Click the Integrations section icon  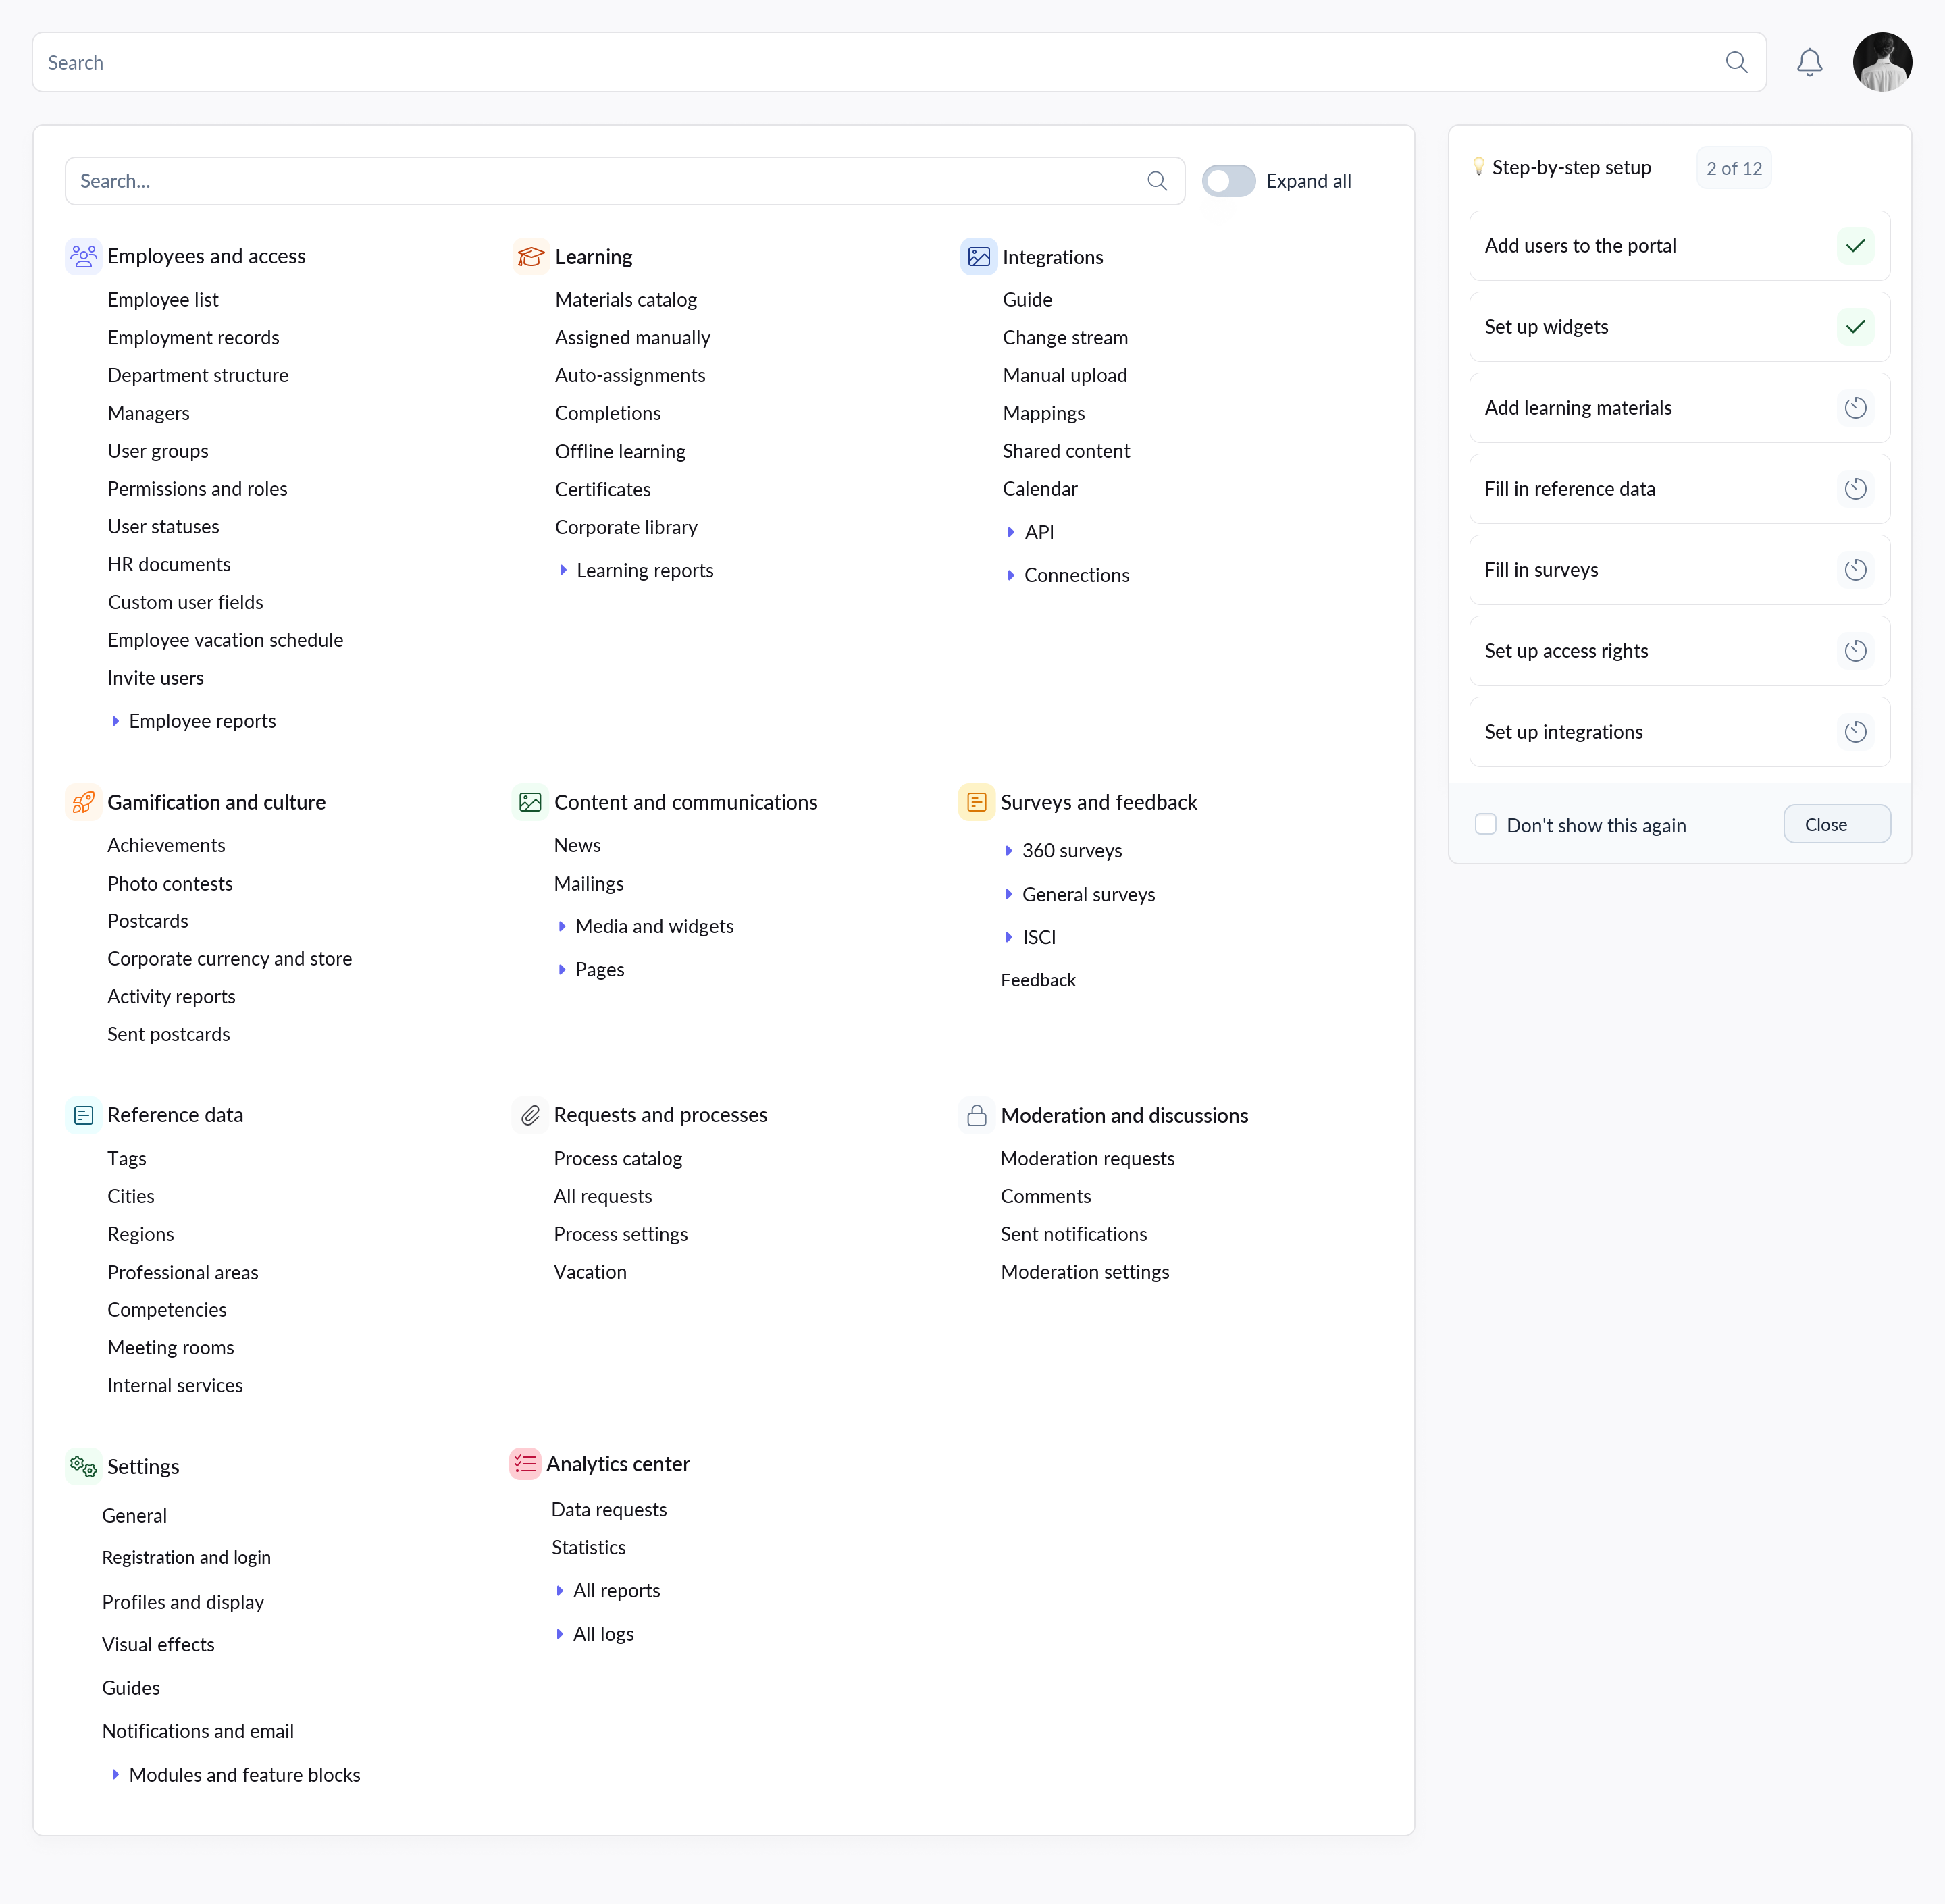978,257
